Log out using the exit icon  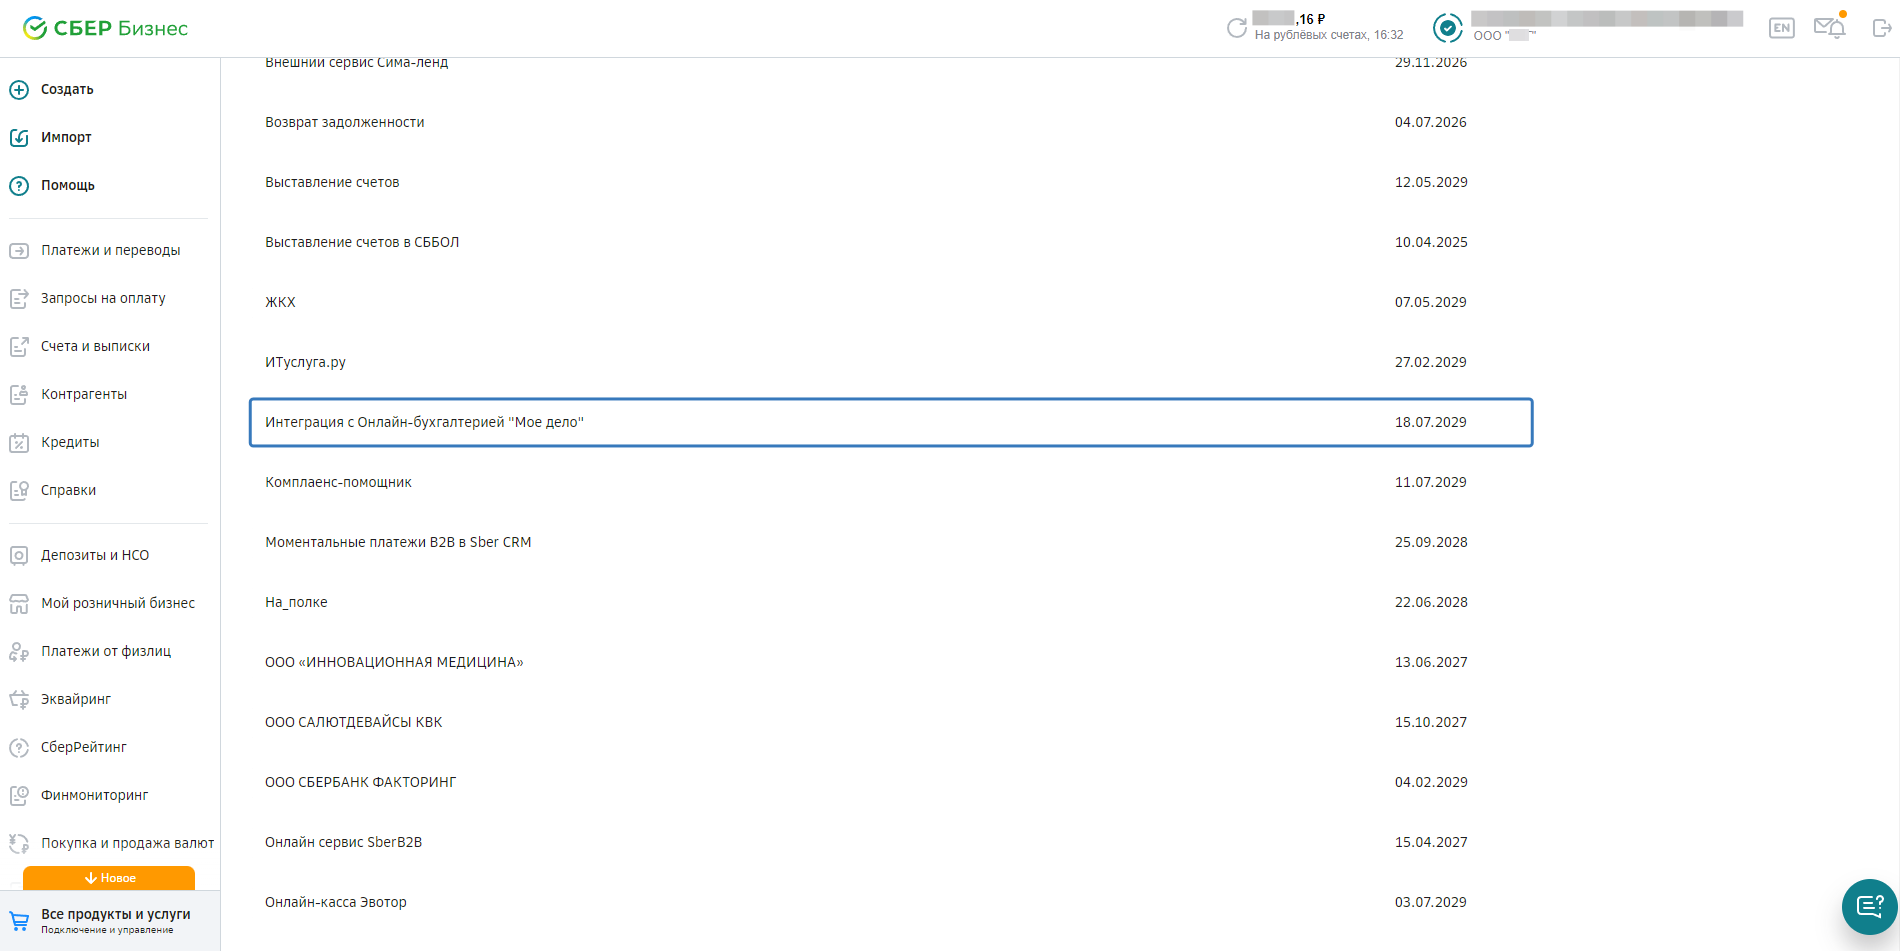pyautogui.click(x=1881, y=28)
